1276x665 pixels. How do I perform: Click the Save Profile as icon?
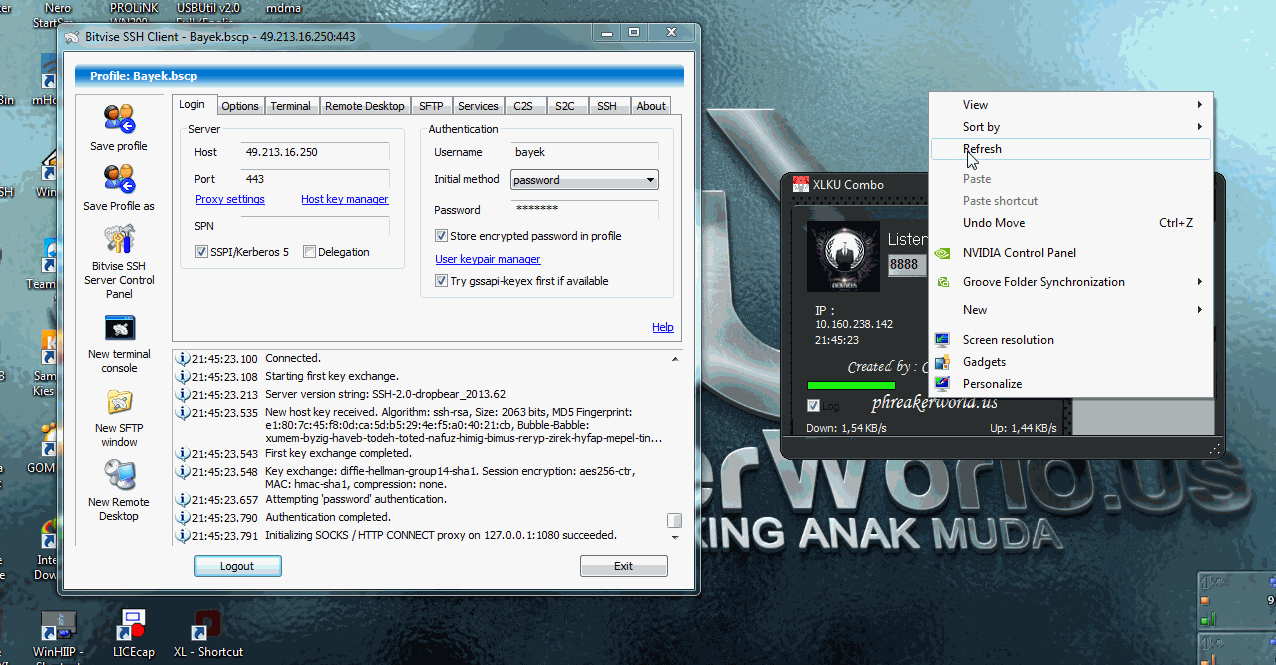click(119, 180)
